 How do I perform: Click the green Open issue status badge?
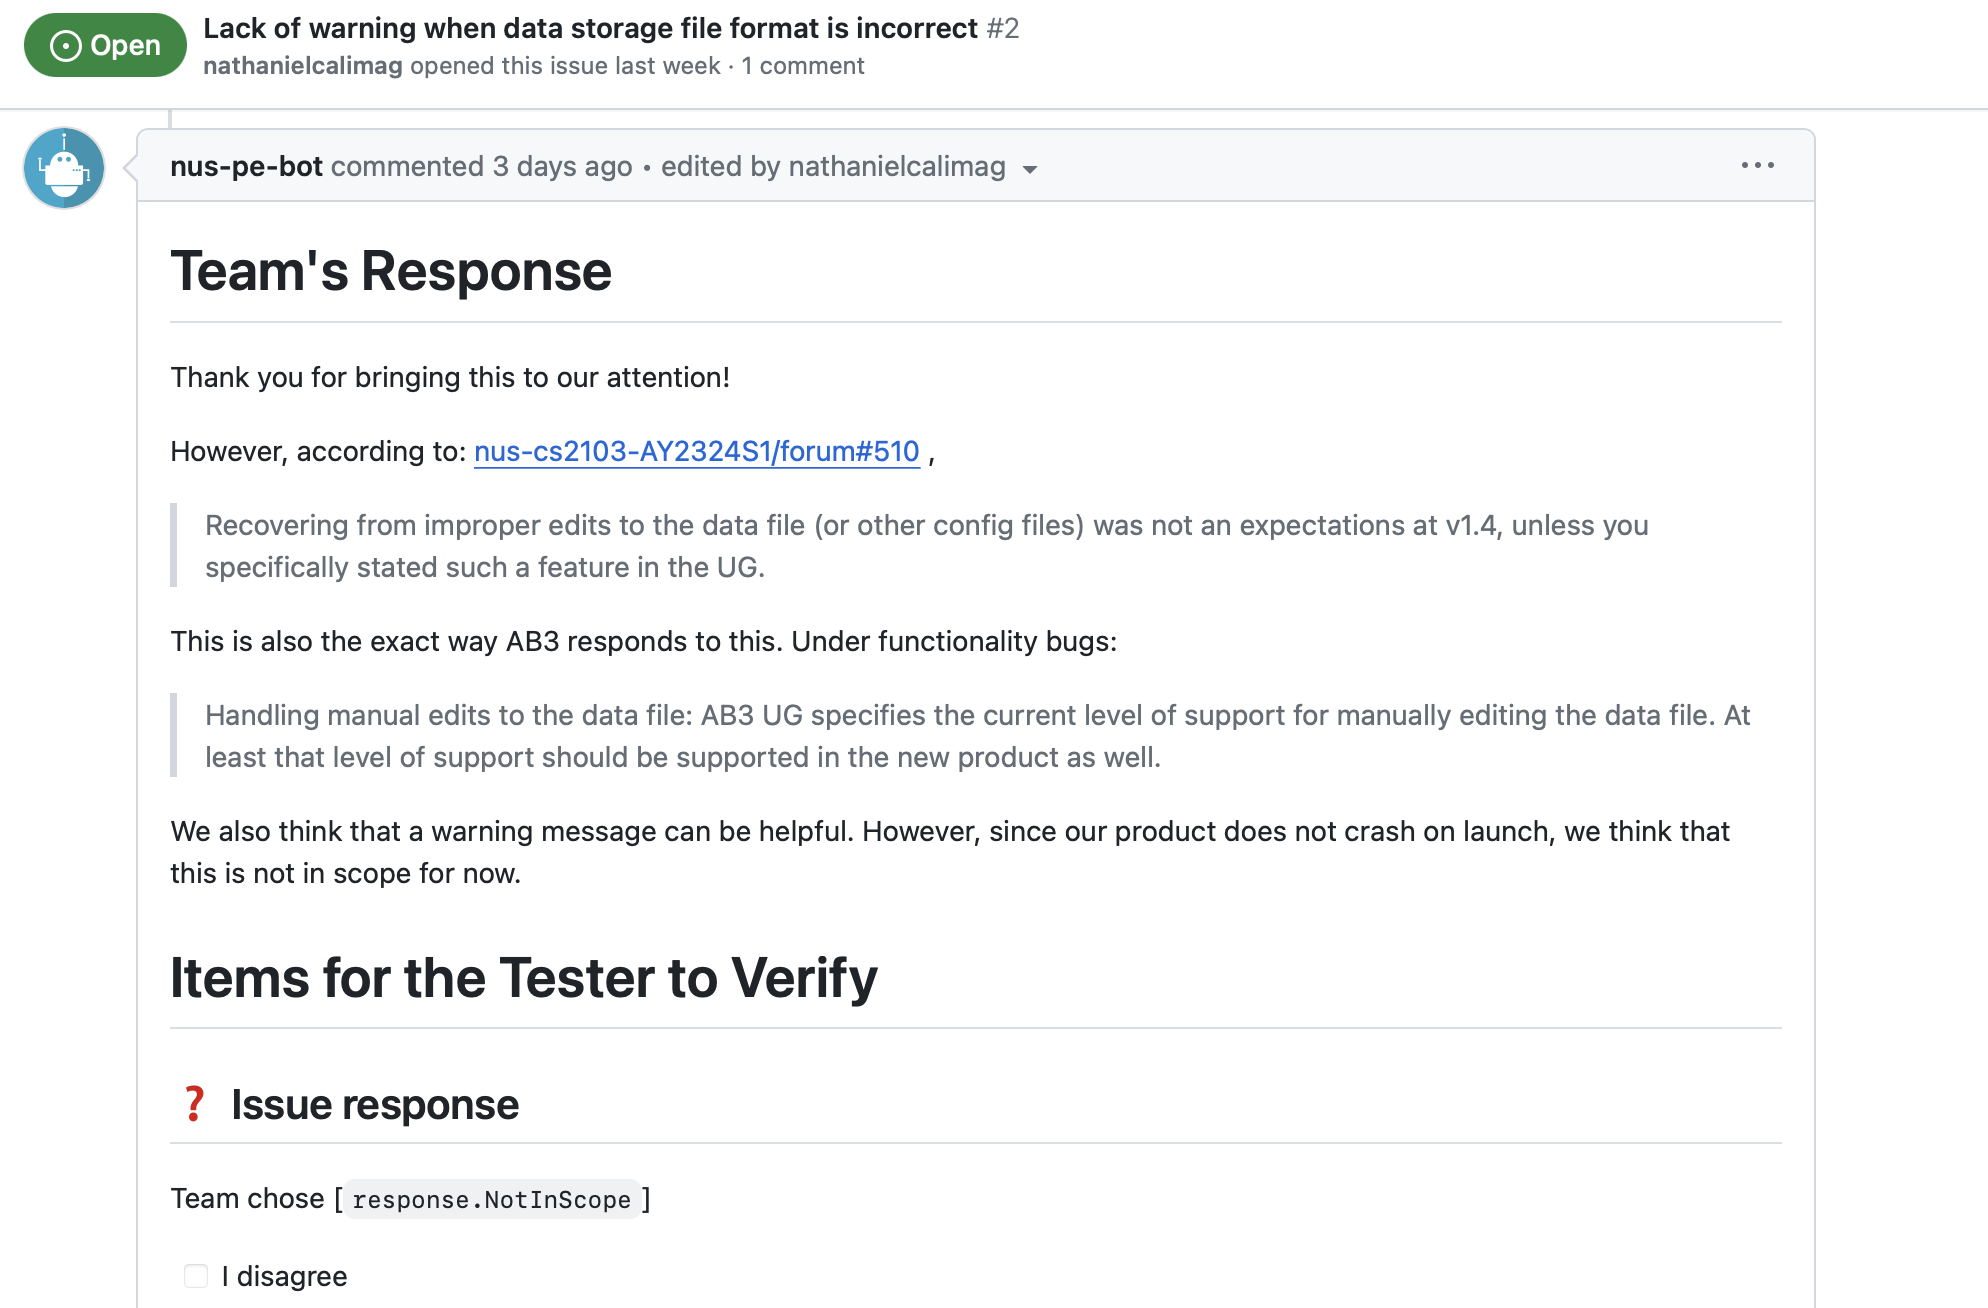tap(105, 46)
